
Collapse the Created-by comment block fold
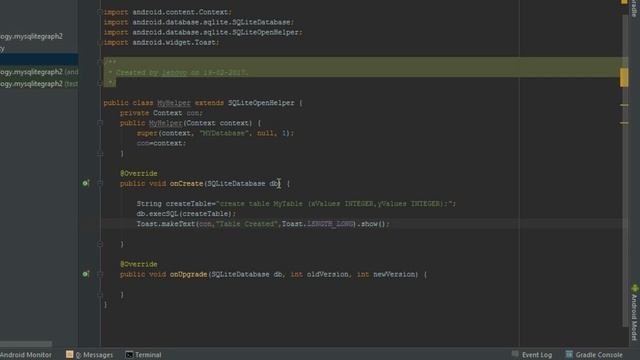coord(100,62)
